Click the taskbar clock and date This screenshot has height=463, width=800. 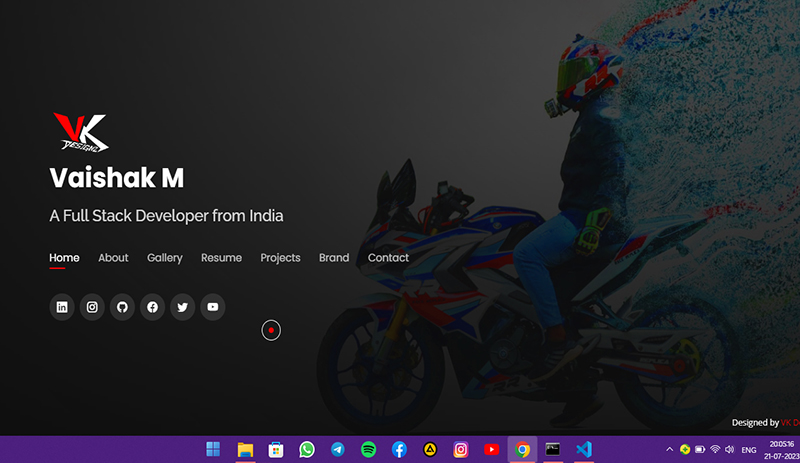(781, 449)
